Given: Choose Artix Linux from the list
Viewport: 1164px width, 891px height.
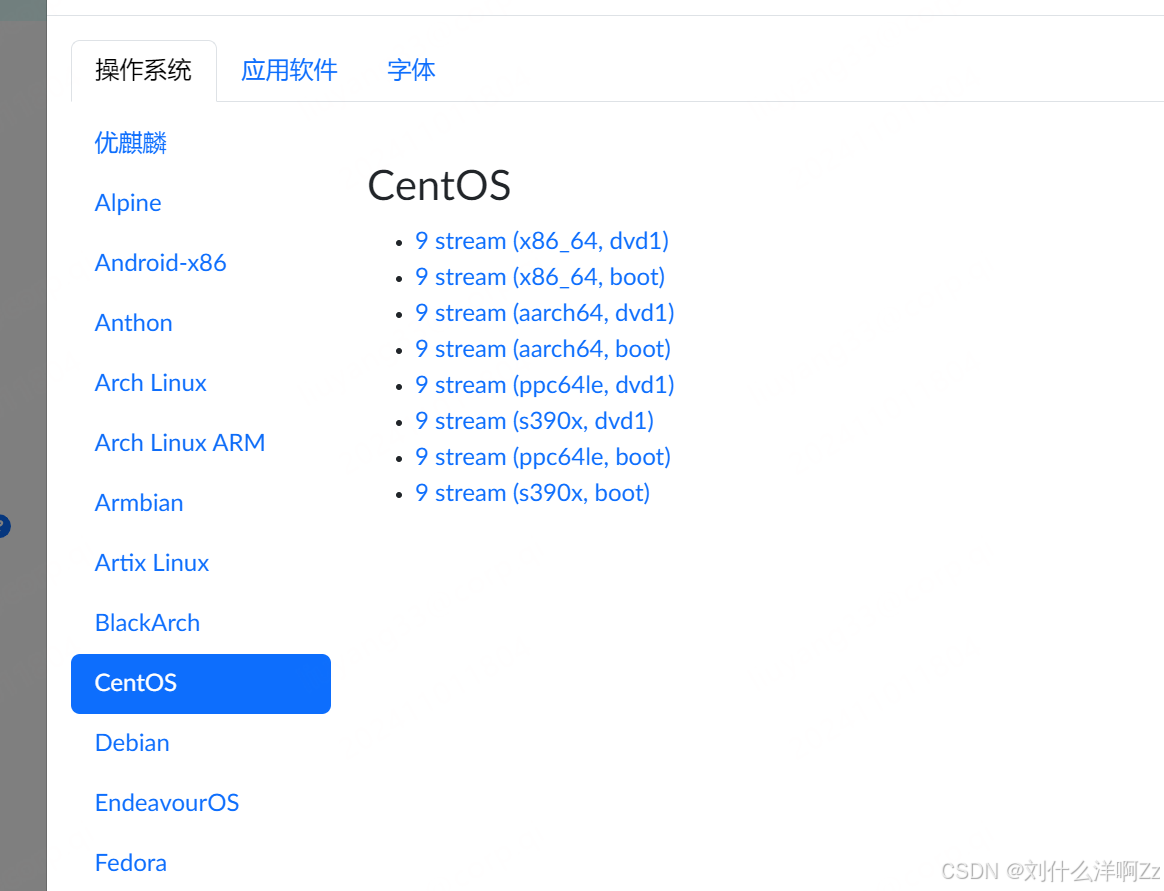Looking at the screenshot, I should 152,564.
